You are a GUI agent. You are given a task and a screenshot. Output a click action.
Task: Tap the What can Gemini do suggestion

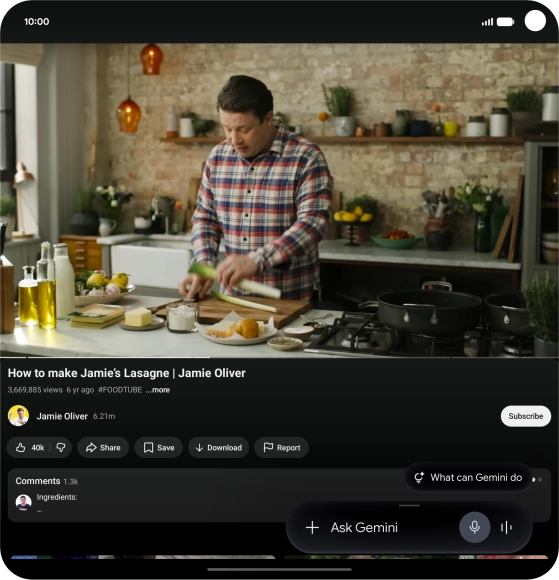coord(468,477)
